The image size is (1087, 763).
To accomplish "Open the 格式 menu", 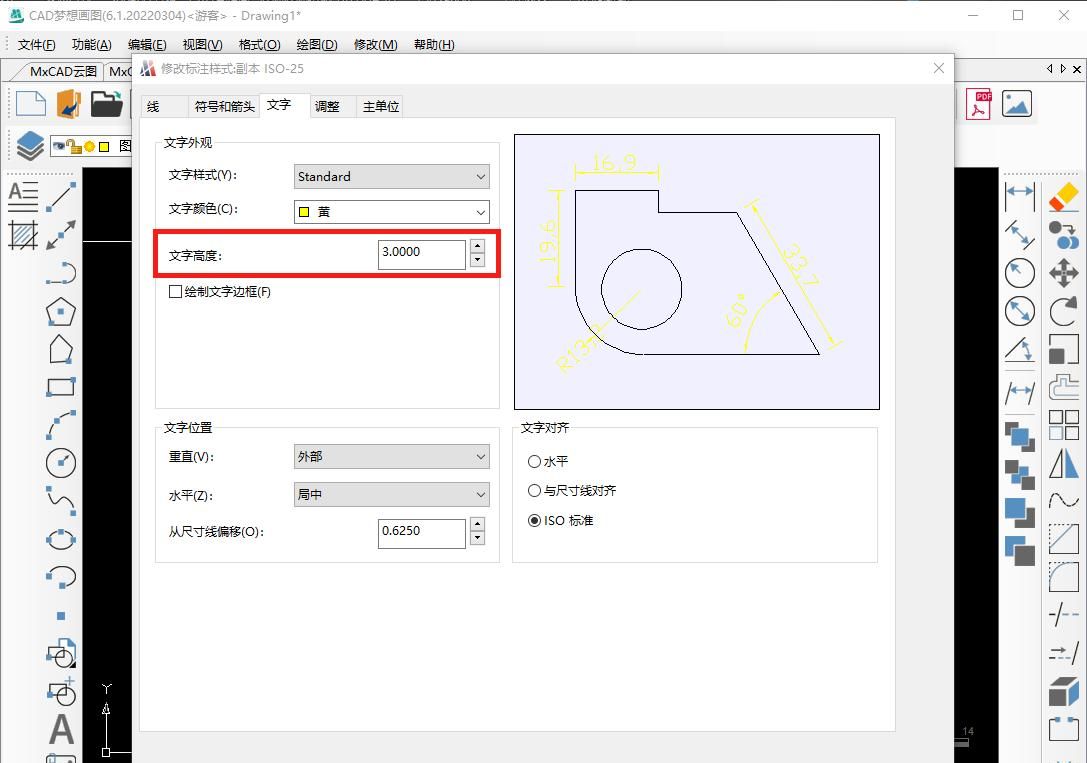I will [257, 44].
